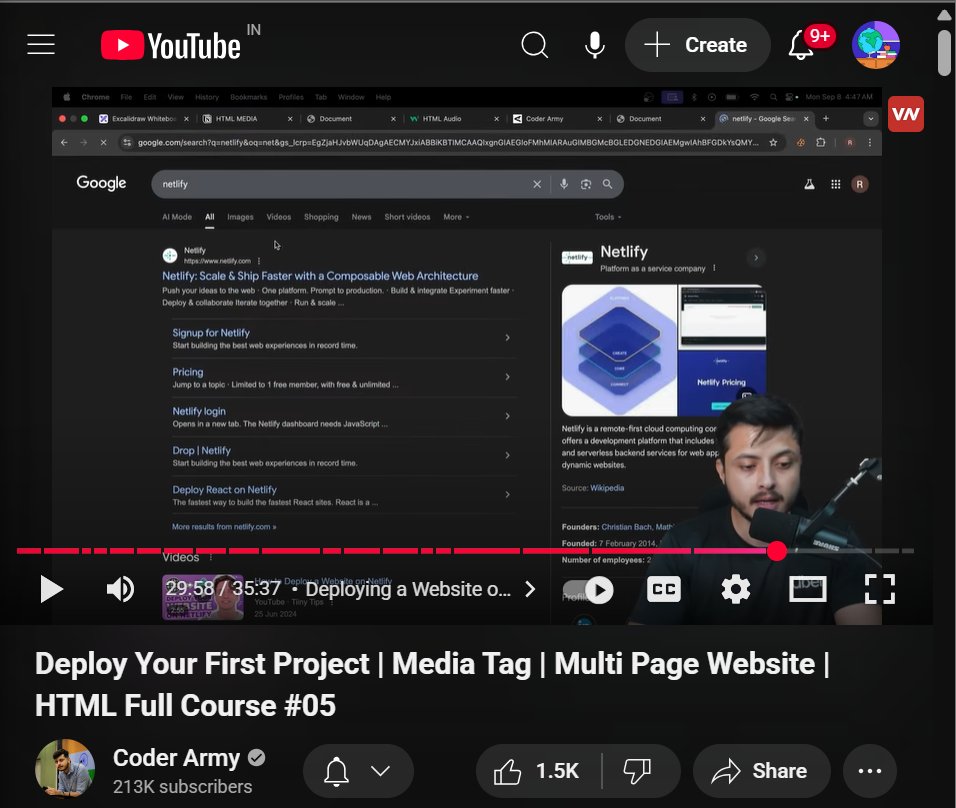Viewport: 956px width, 808px height.
Task: View notifications bell with 9+ badge
Action: pyautogui.click(x=801, y=45)
